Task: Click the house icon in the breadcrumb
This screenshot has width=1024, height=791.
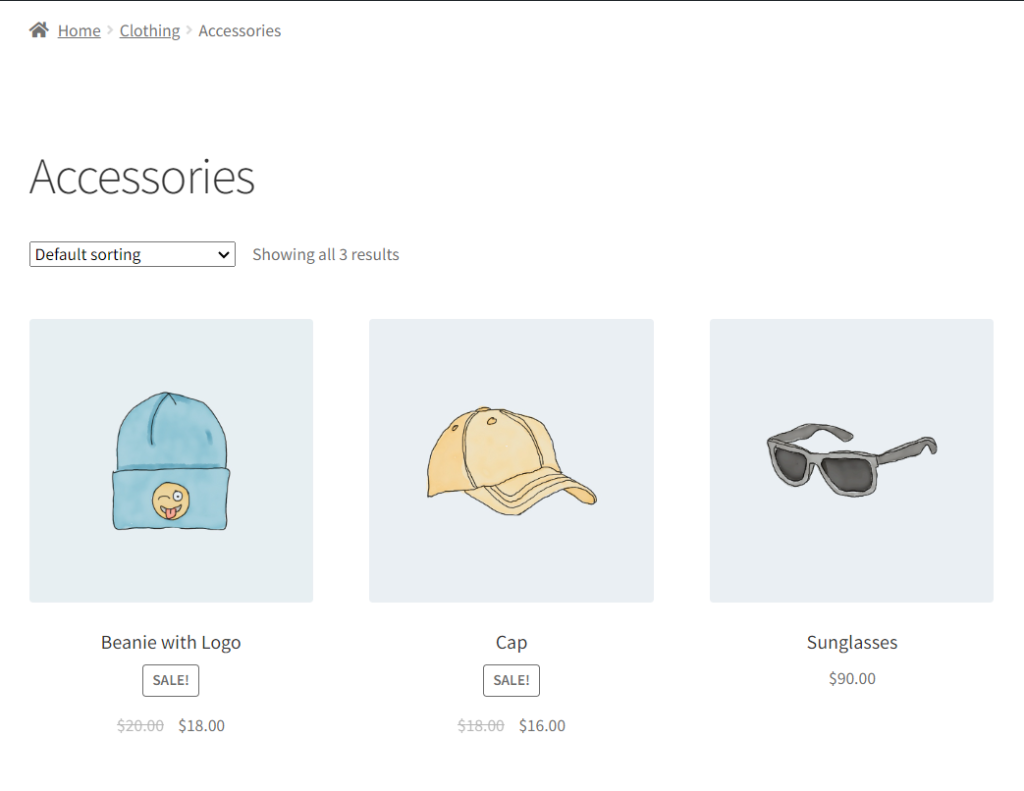Action: 39,30
